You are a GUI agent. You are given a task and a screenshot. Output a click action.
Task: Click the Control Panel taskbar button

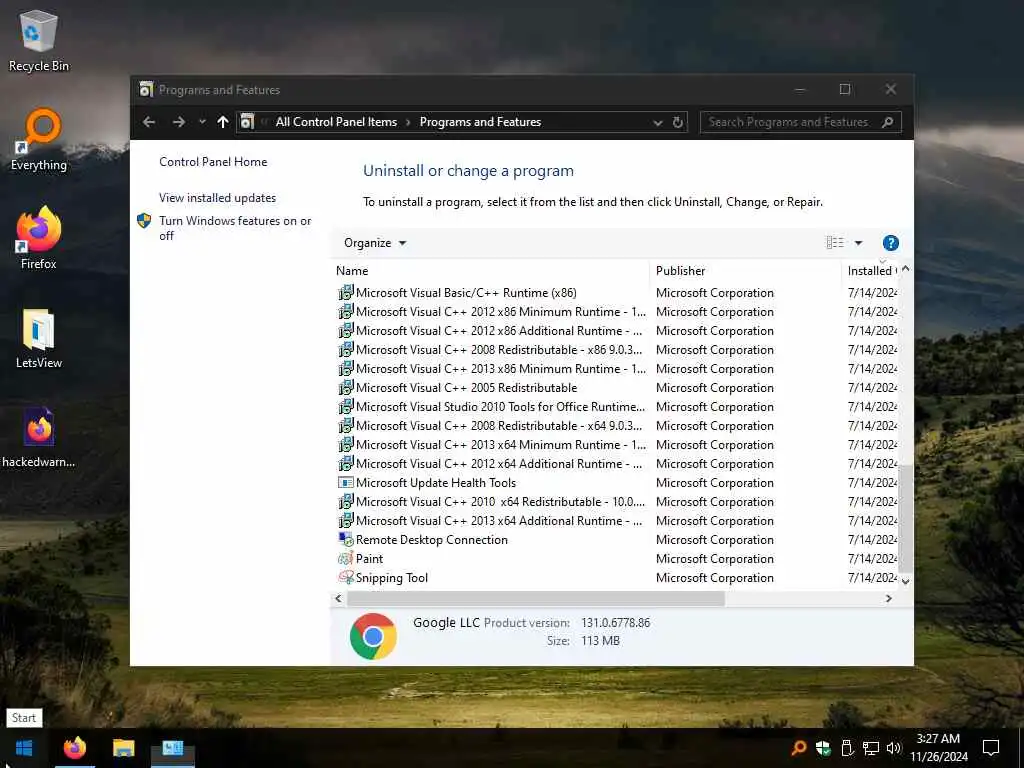point(173,748)
